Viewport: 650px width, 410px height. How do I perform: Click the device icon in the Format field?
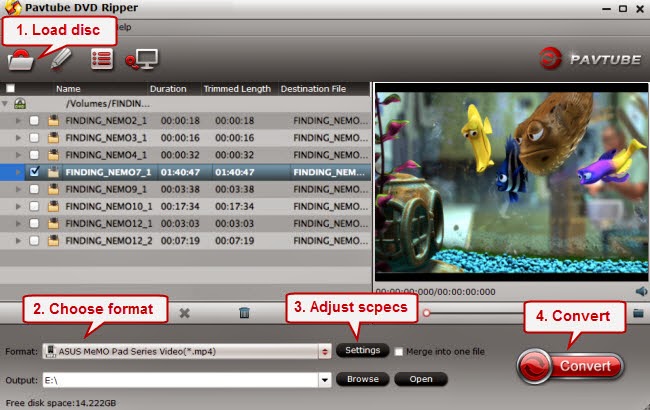(x=51, y=351)
